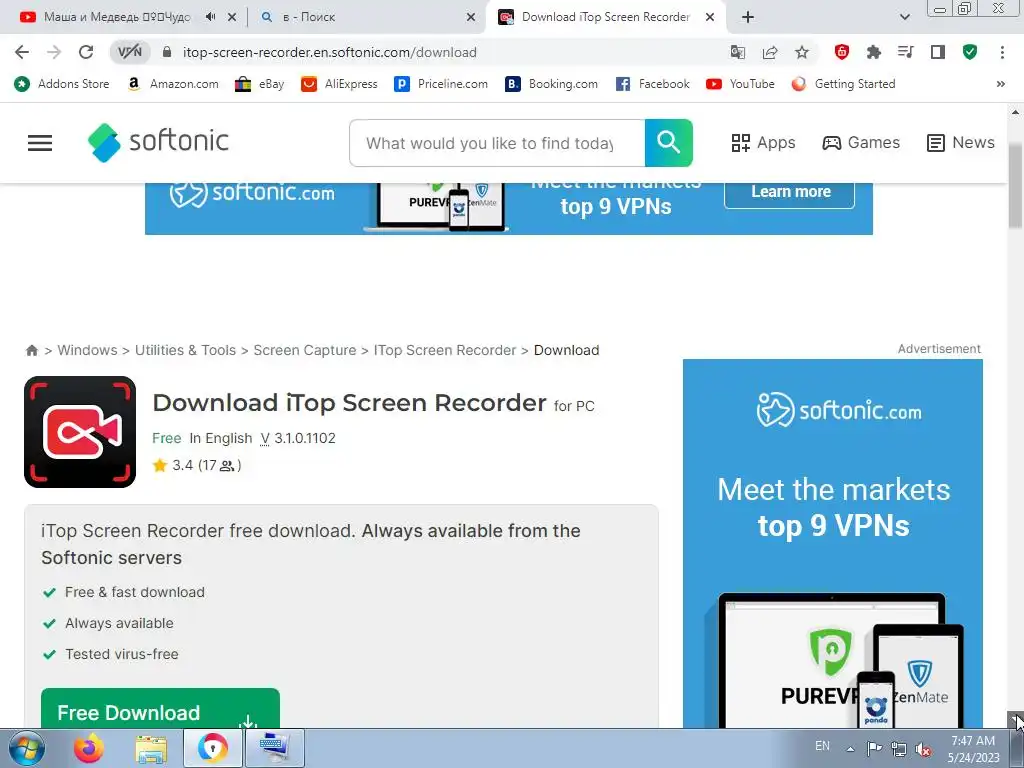The width and height of the screenshot is (1024, 768).
Task: Open Addons Store bookmark
Action: pos(61,84)
